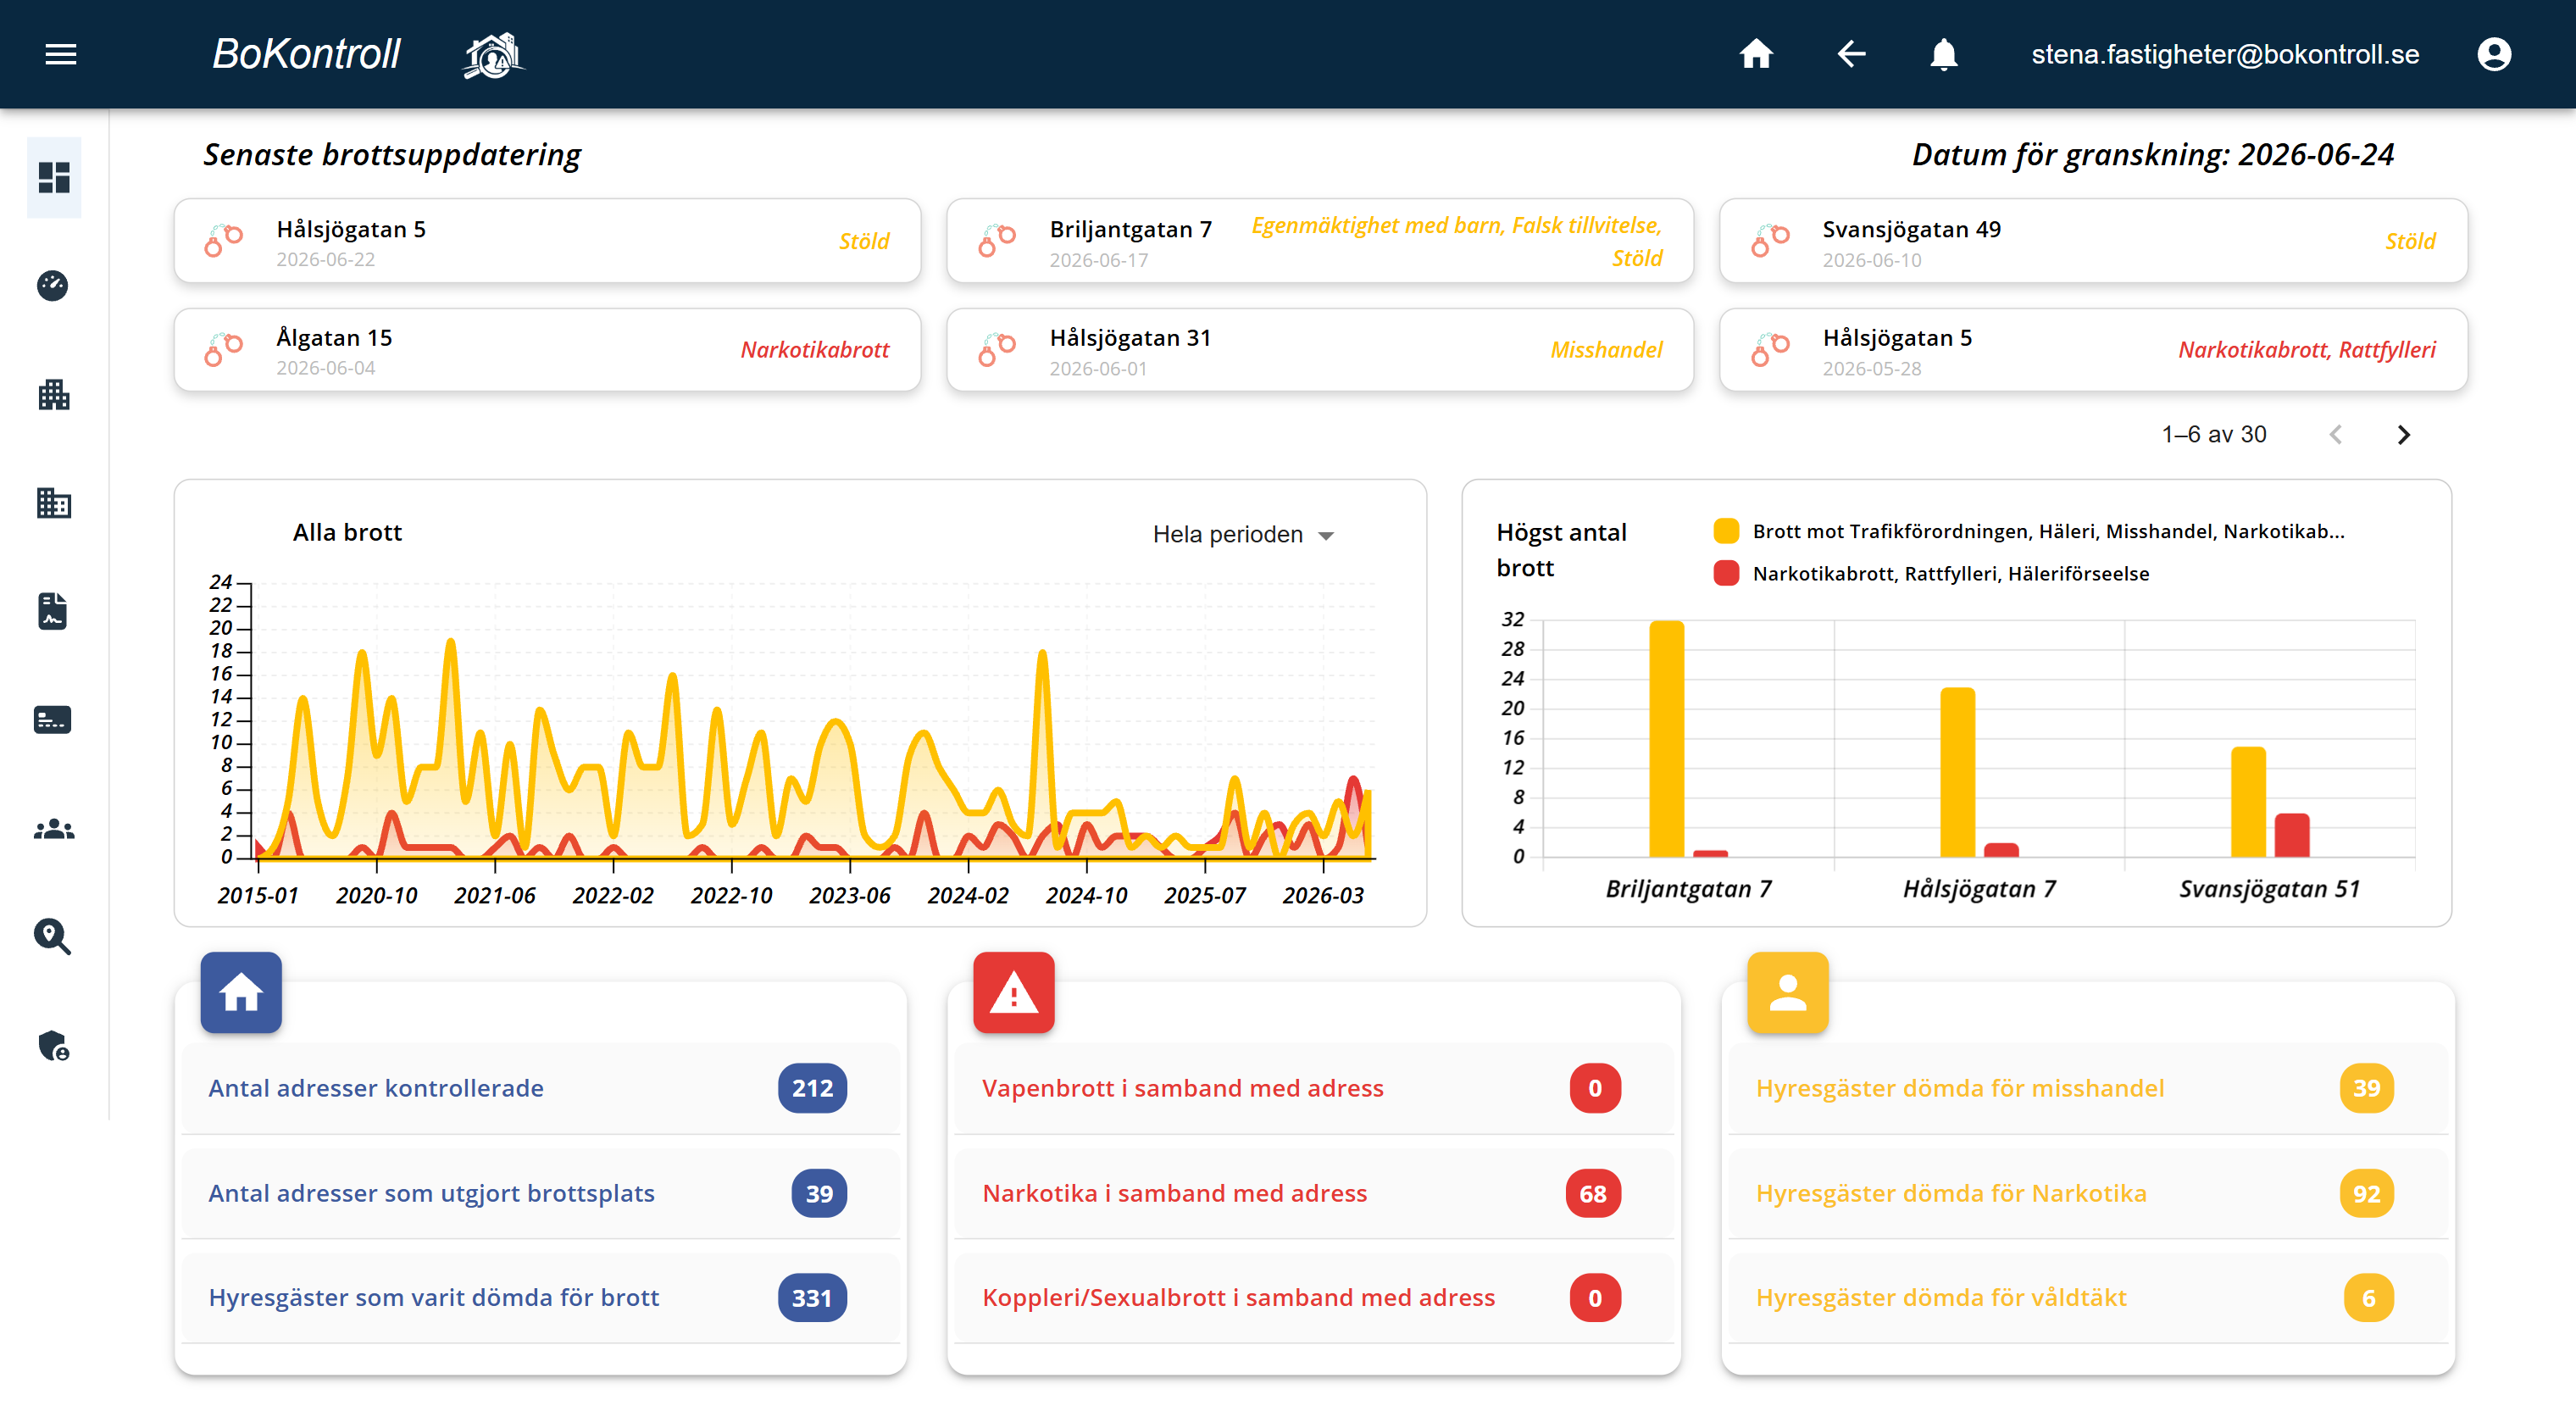Go to home via house icon

(1756, 54)
